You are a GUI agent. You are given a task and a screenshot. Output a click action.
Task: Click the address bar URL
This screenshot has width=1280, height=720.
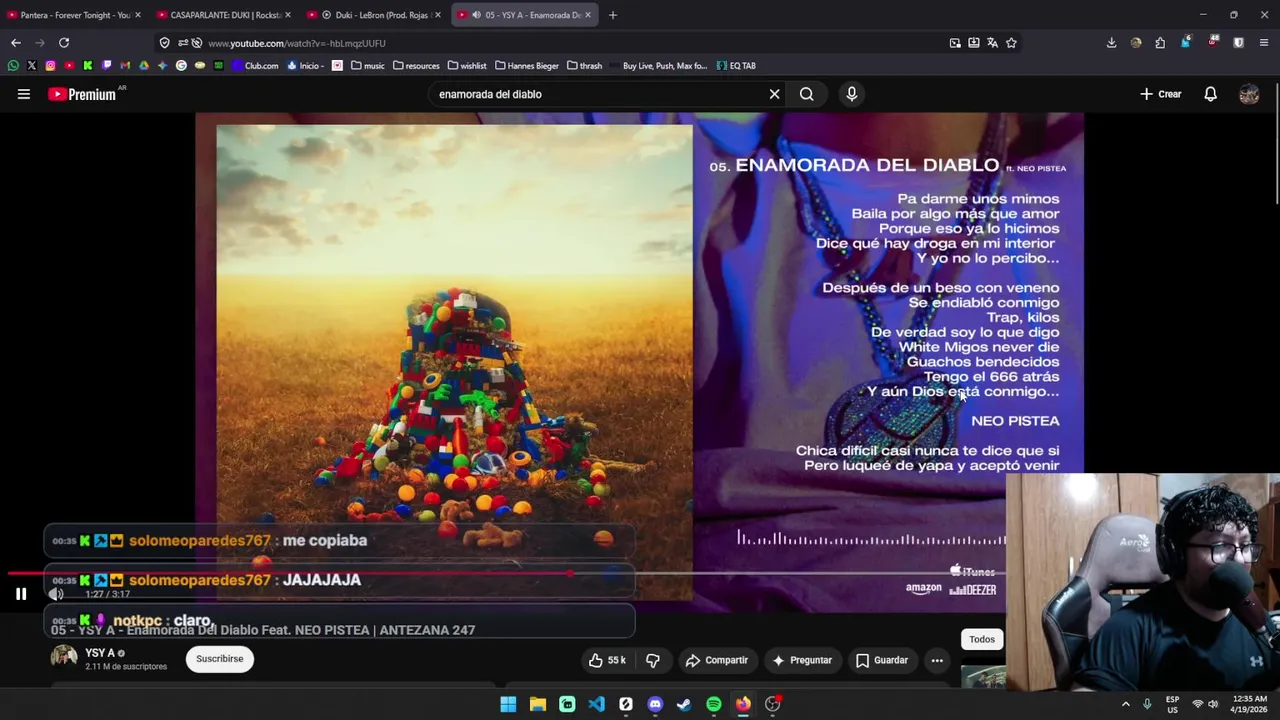click(x=296, y=43)
